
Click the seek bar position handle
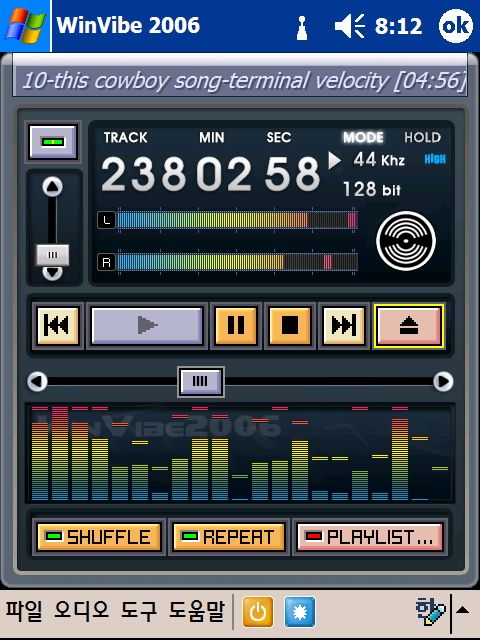point(201,382)
